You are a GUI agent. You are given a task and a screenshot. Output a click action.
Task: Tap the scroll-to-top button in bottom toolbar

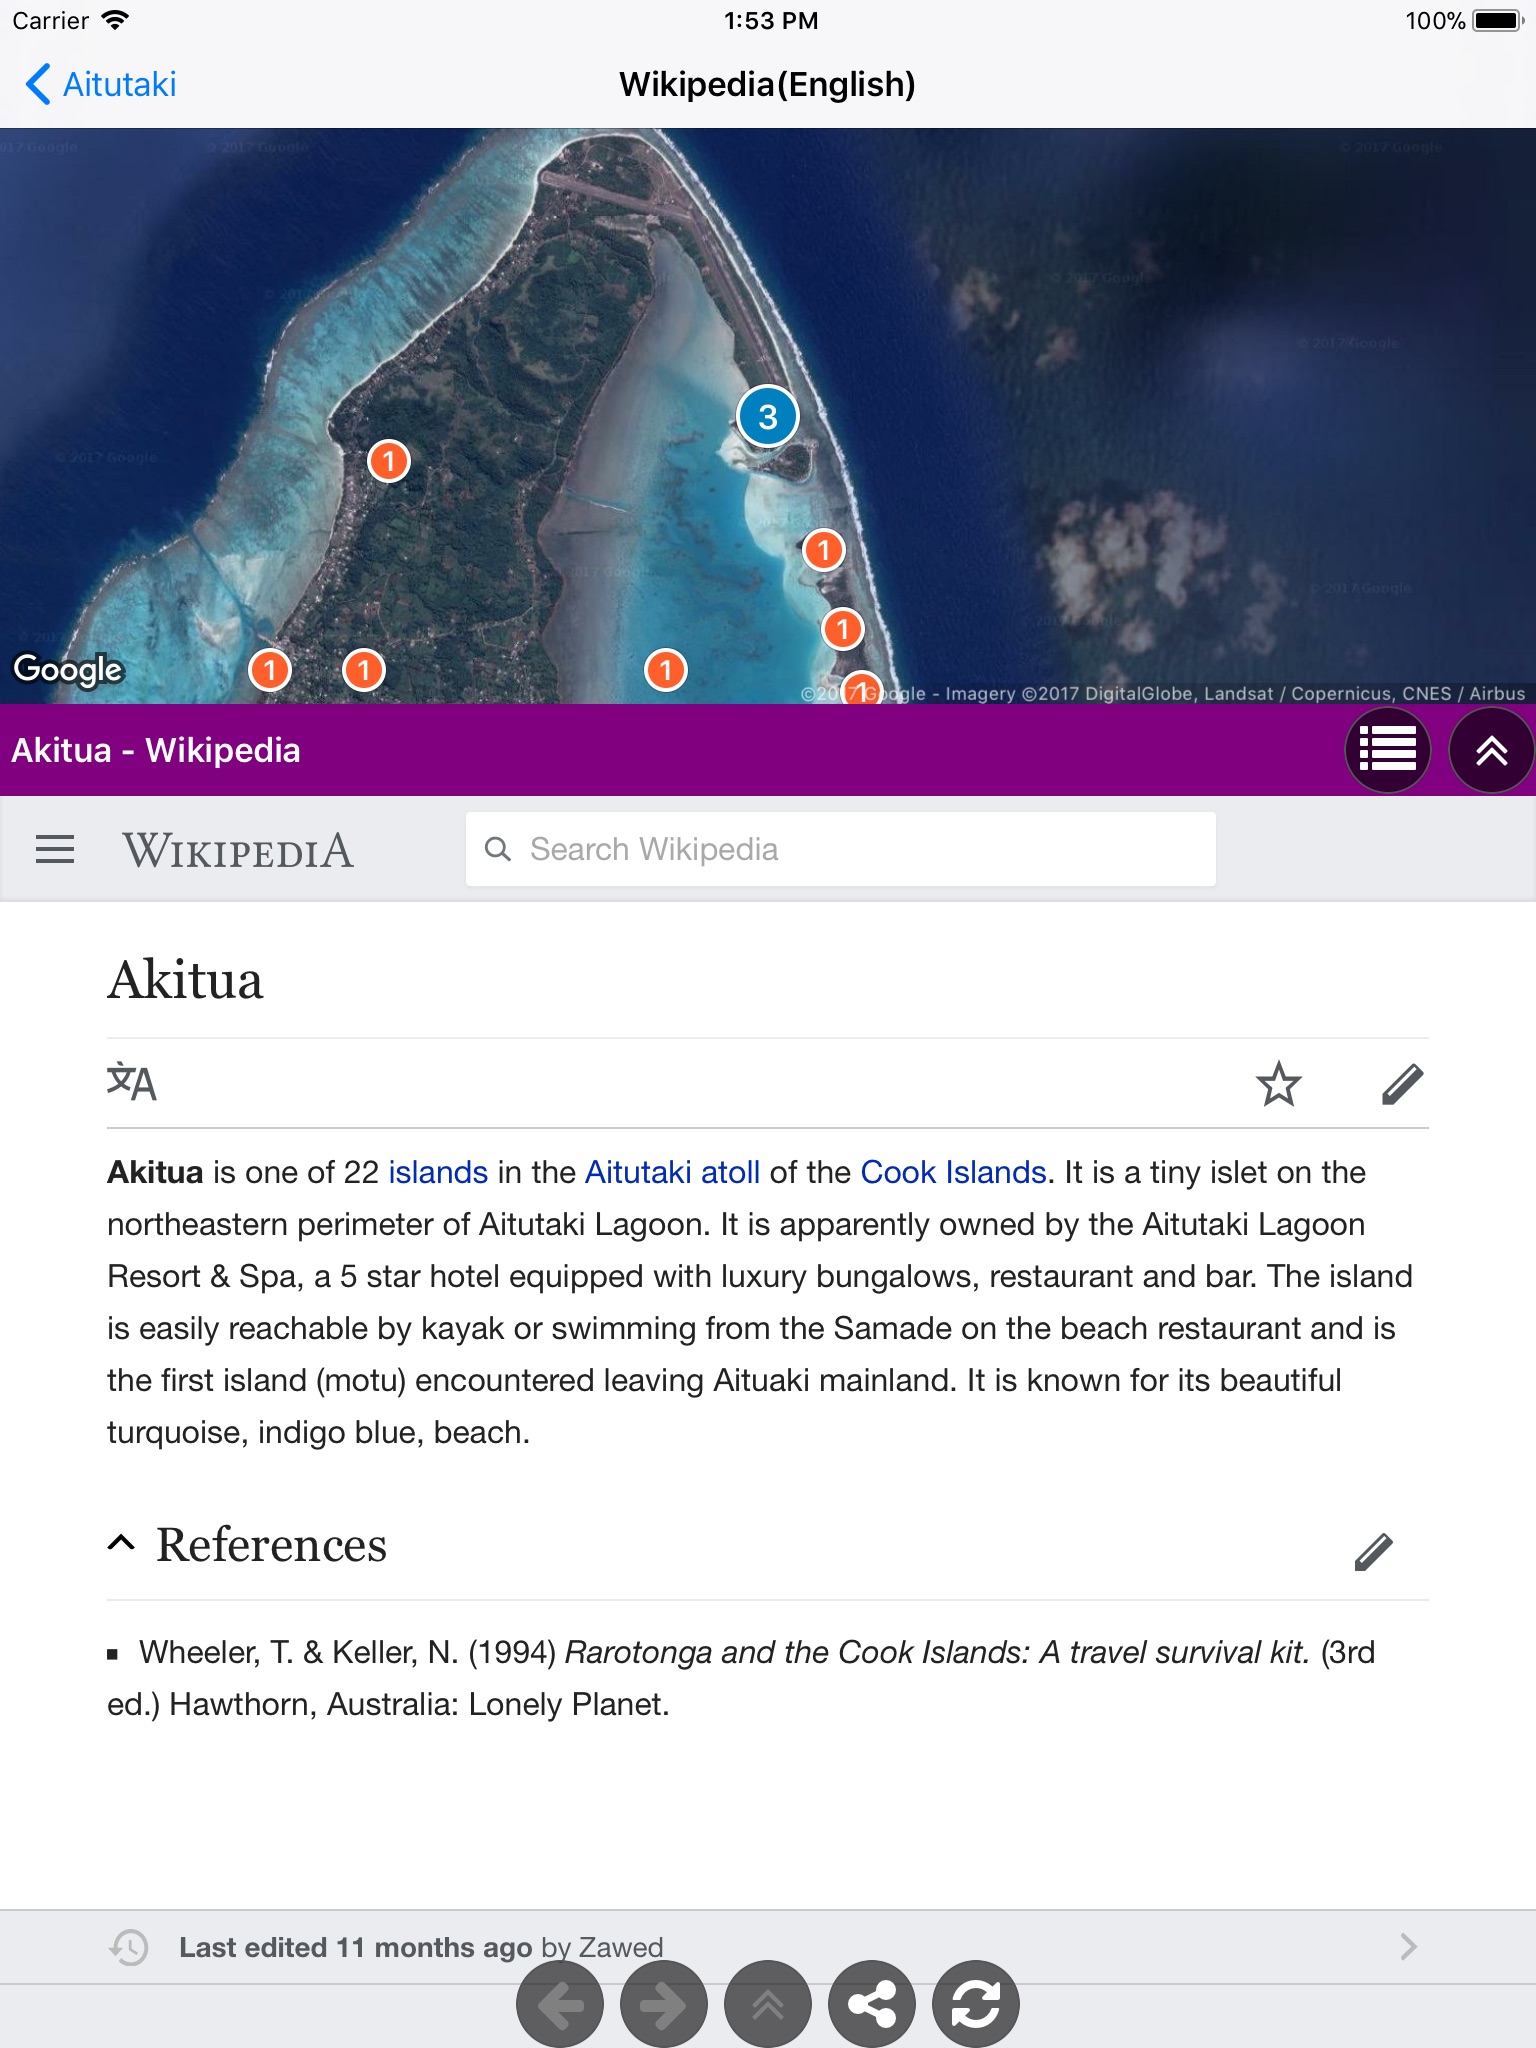tap(767, 2004)
